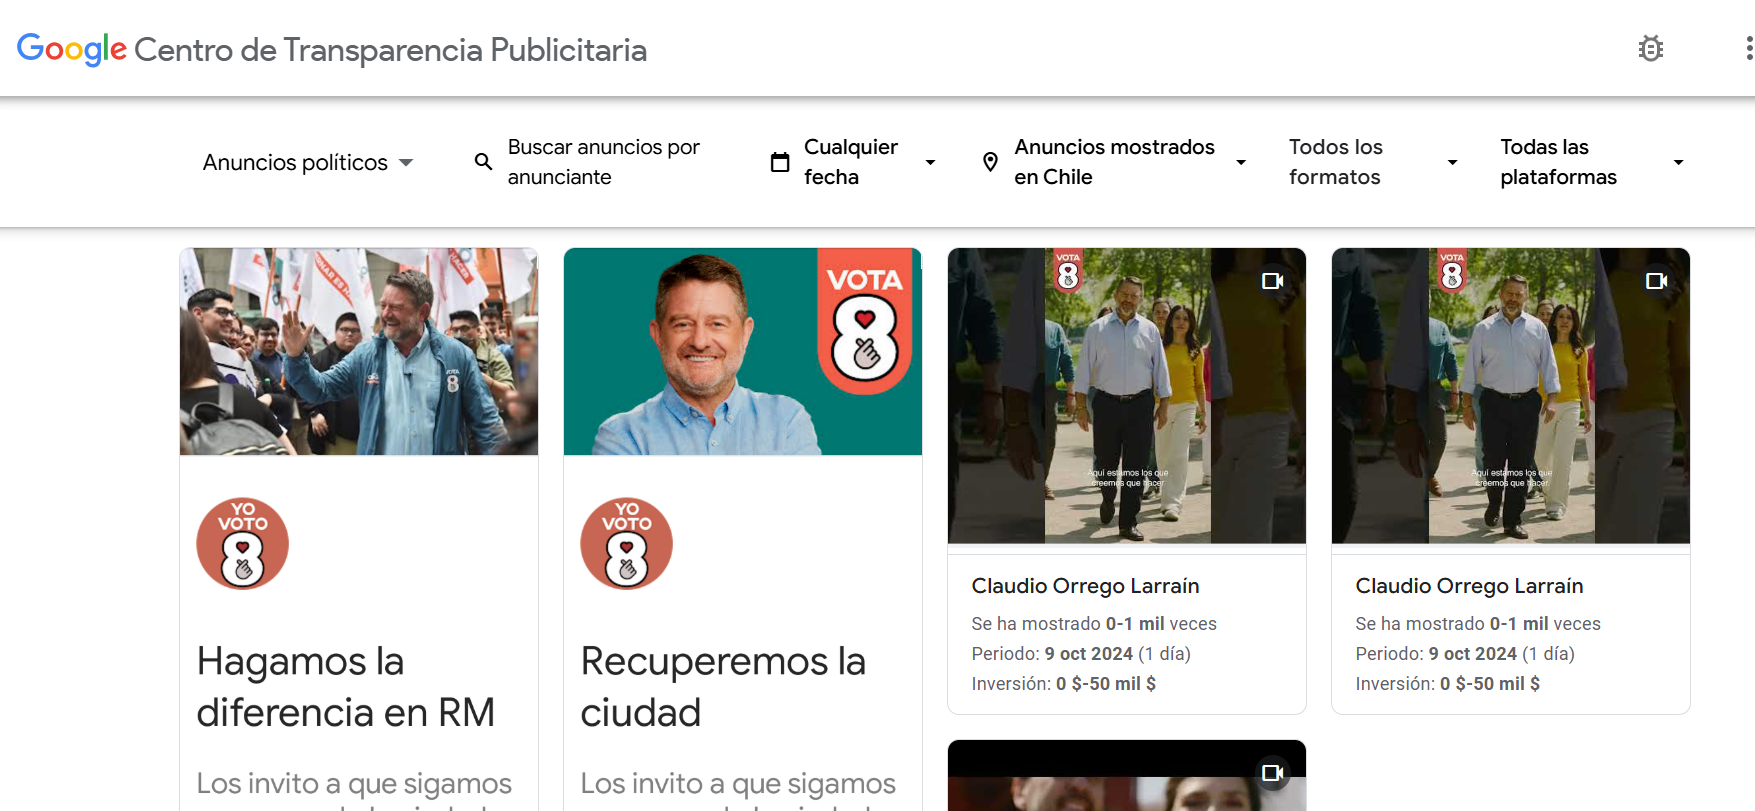The width and height of the screenshot is (1755, 811).
Task: Click the Yo Voto 8 logo under Recuperemos la ciudad
Action: coord(626,544)
